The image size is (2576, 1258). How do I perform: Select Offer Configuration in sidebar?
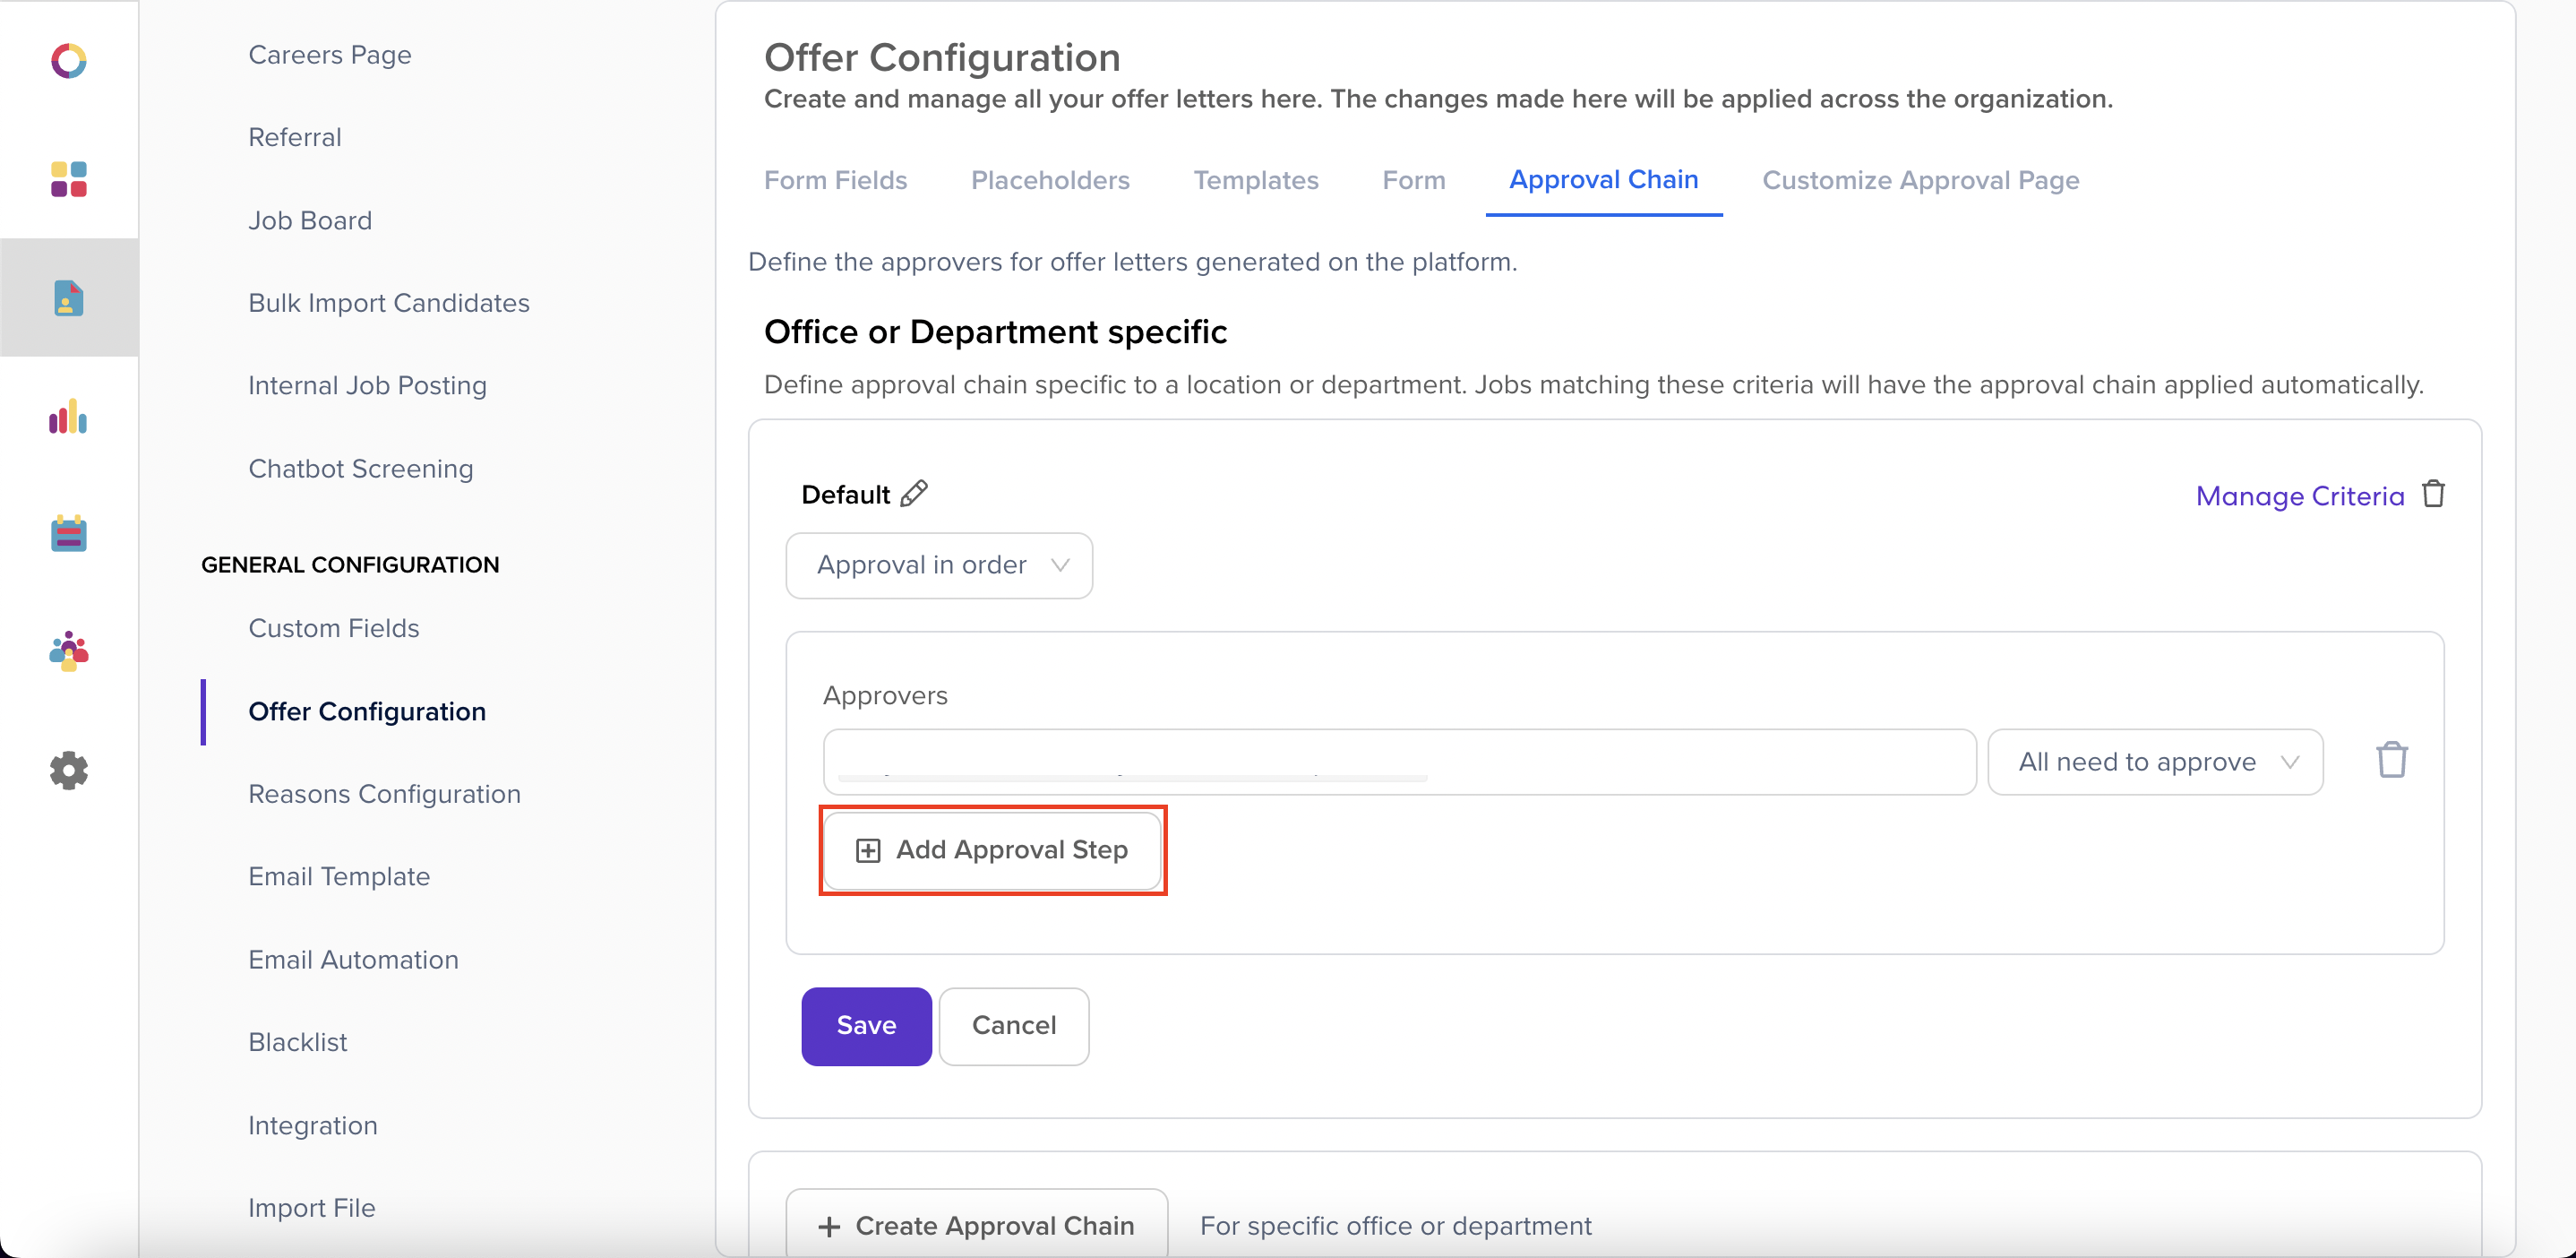coord(367,711)
